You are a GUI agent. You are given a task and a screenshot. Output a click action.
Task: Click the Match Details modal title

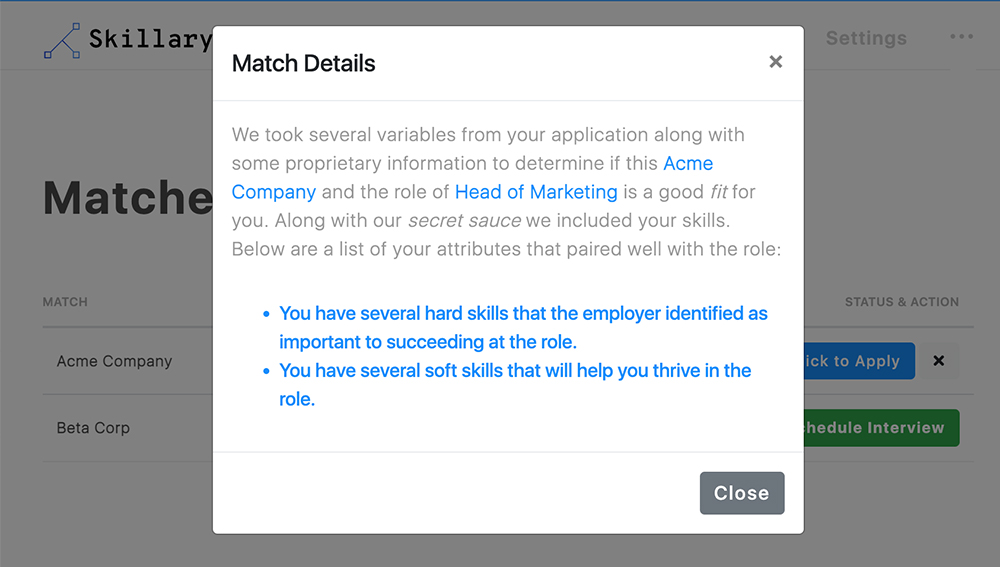point(303,63)
